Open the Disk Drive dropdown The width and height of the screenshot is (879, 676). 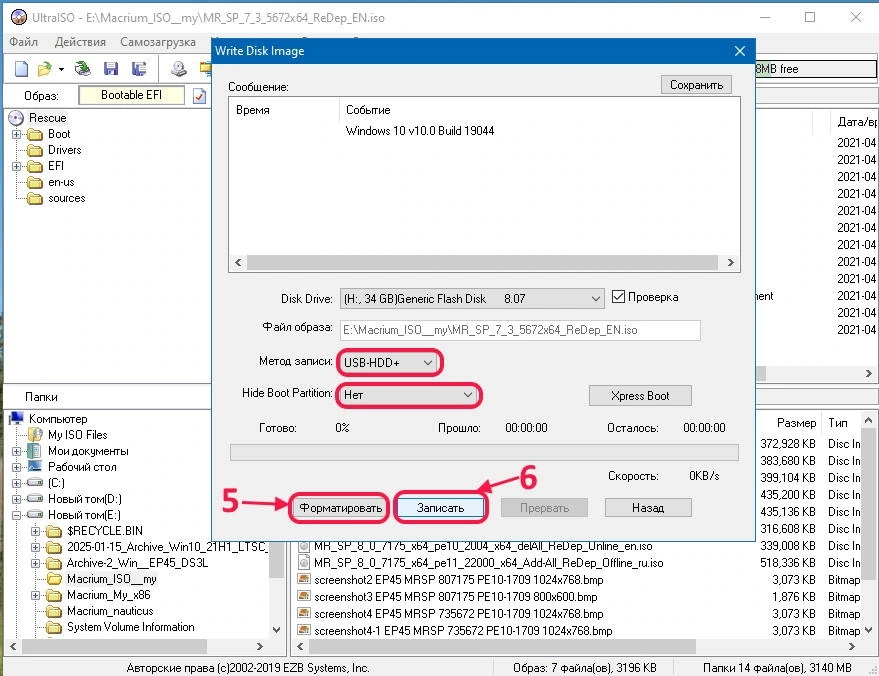(x=472, y=299)
